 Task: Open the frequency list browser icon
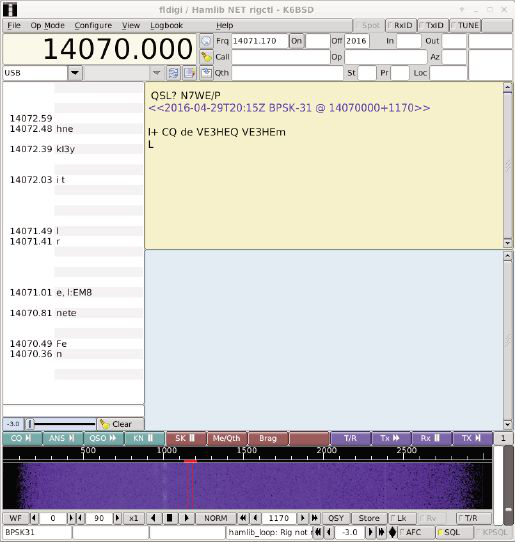pyautogui.click(x=173, y=73)
